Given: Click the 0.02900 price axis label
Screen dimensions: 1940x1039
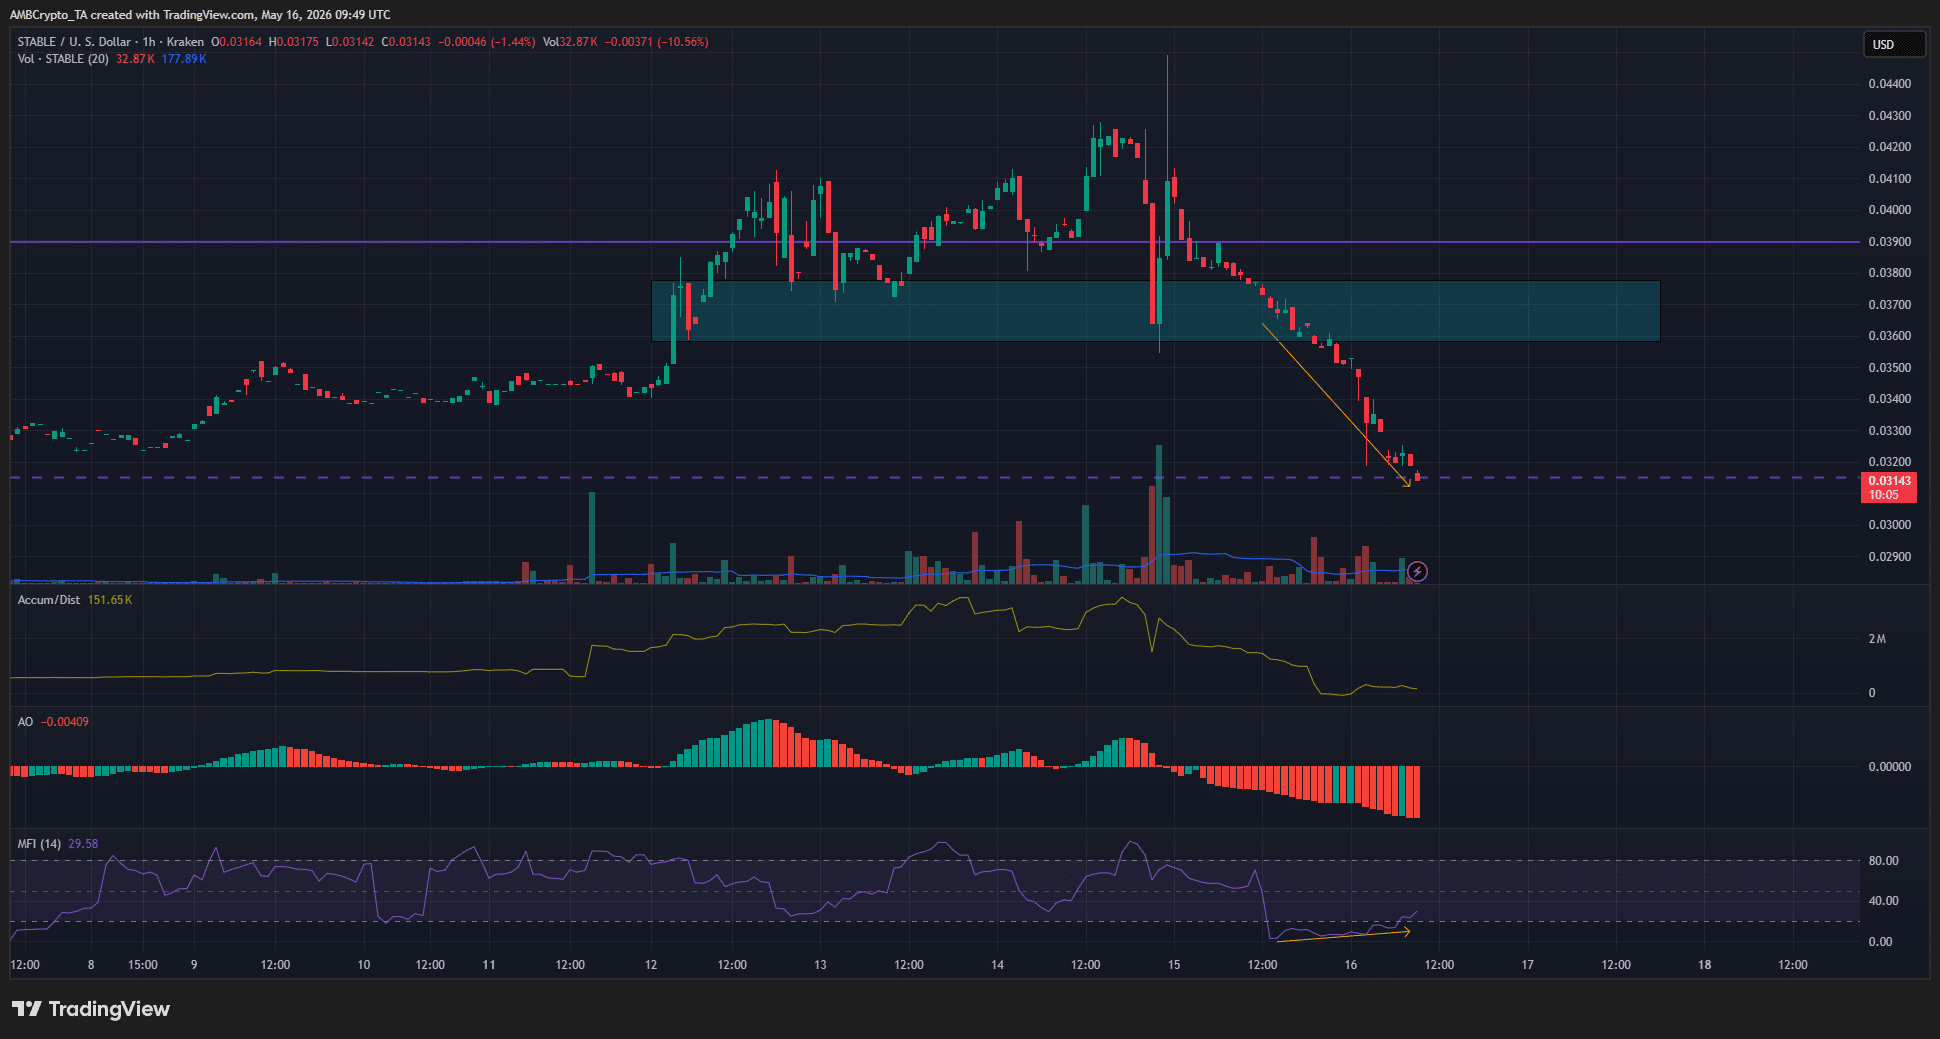Looking at the screenshot, I should (1889, 557).
